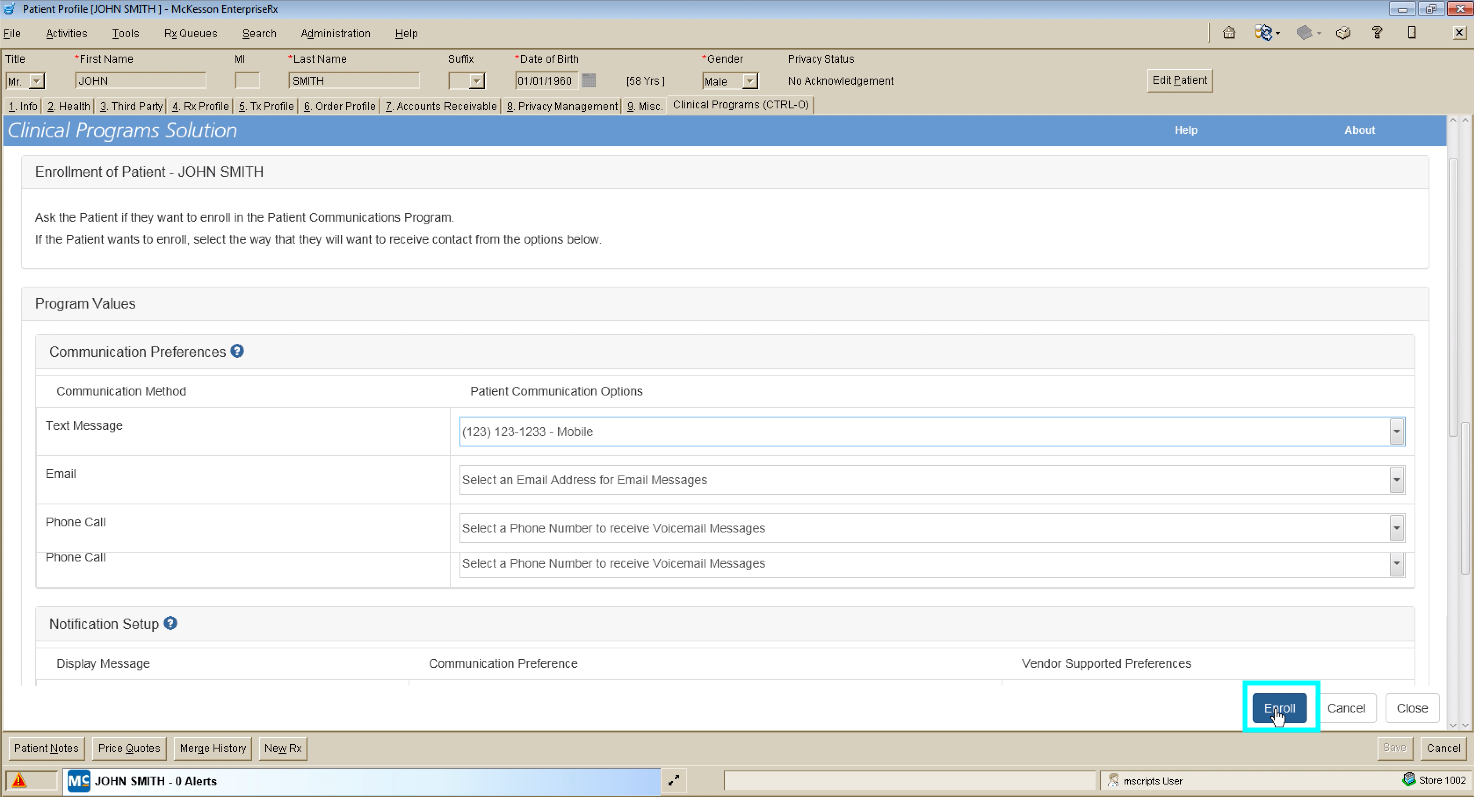Click the Close button beside Cancel
The height and width of the screenshot is (797, 1474).
click(1413, 708)
